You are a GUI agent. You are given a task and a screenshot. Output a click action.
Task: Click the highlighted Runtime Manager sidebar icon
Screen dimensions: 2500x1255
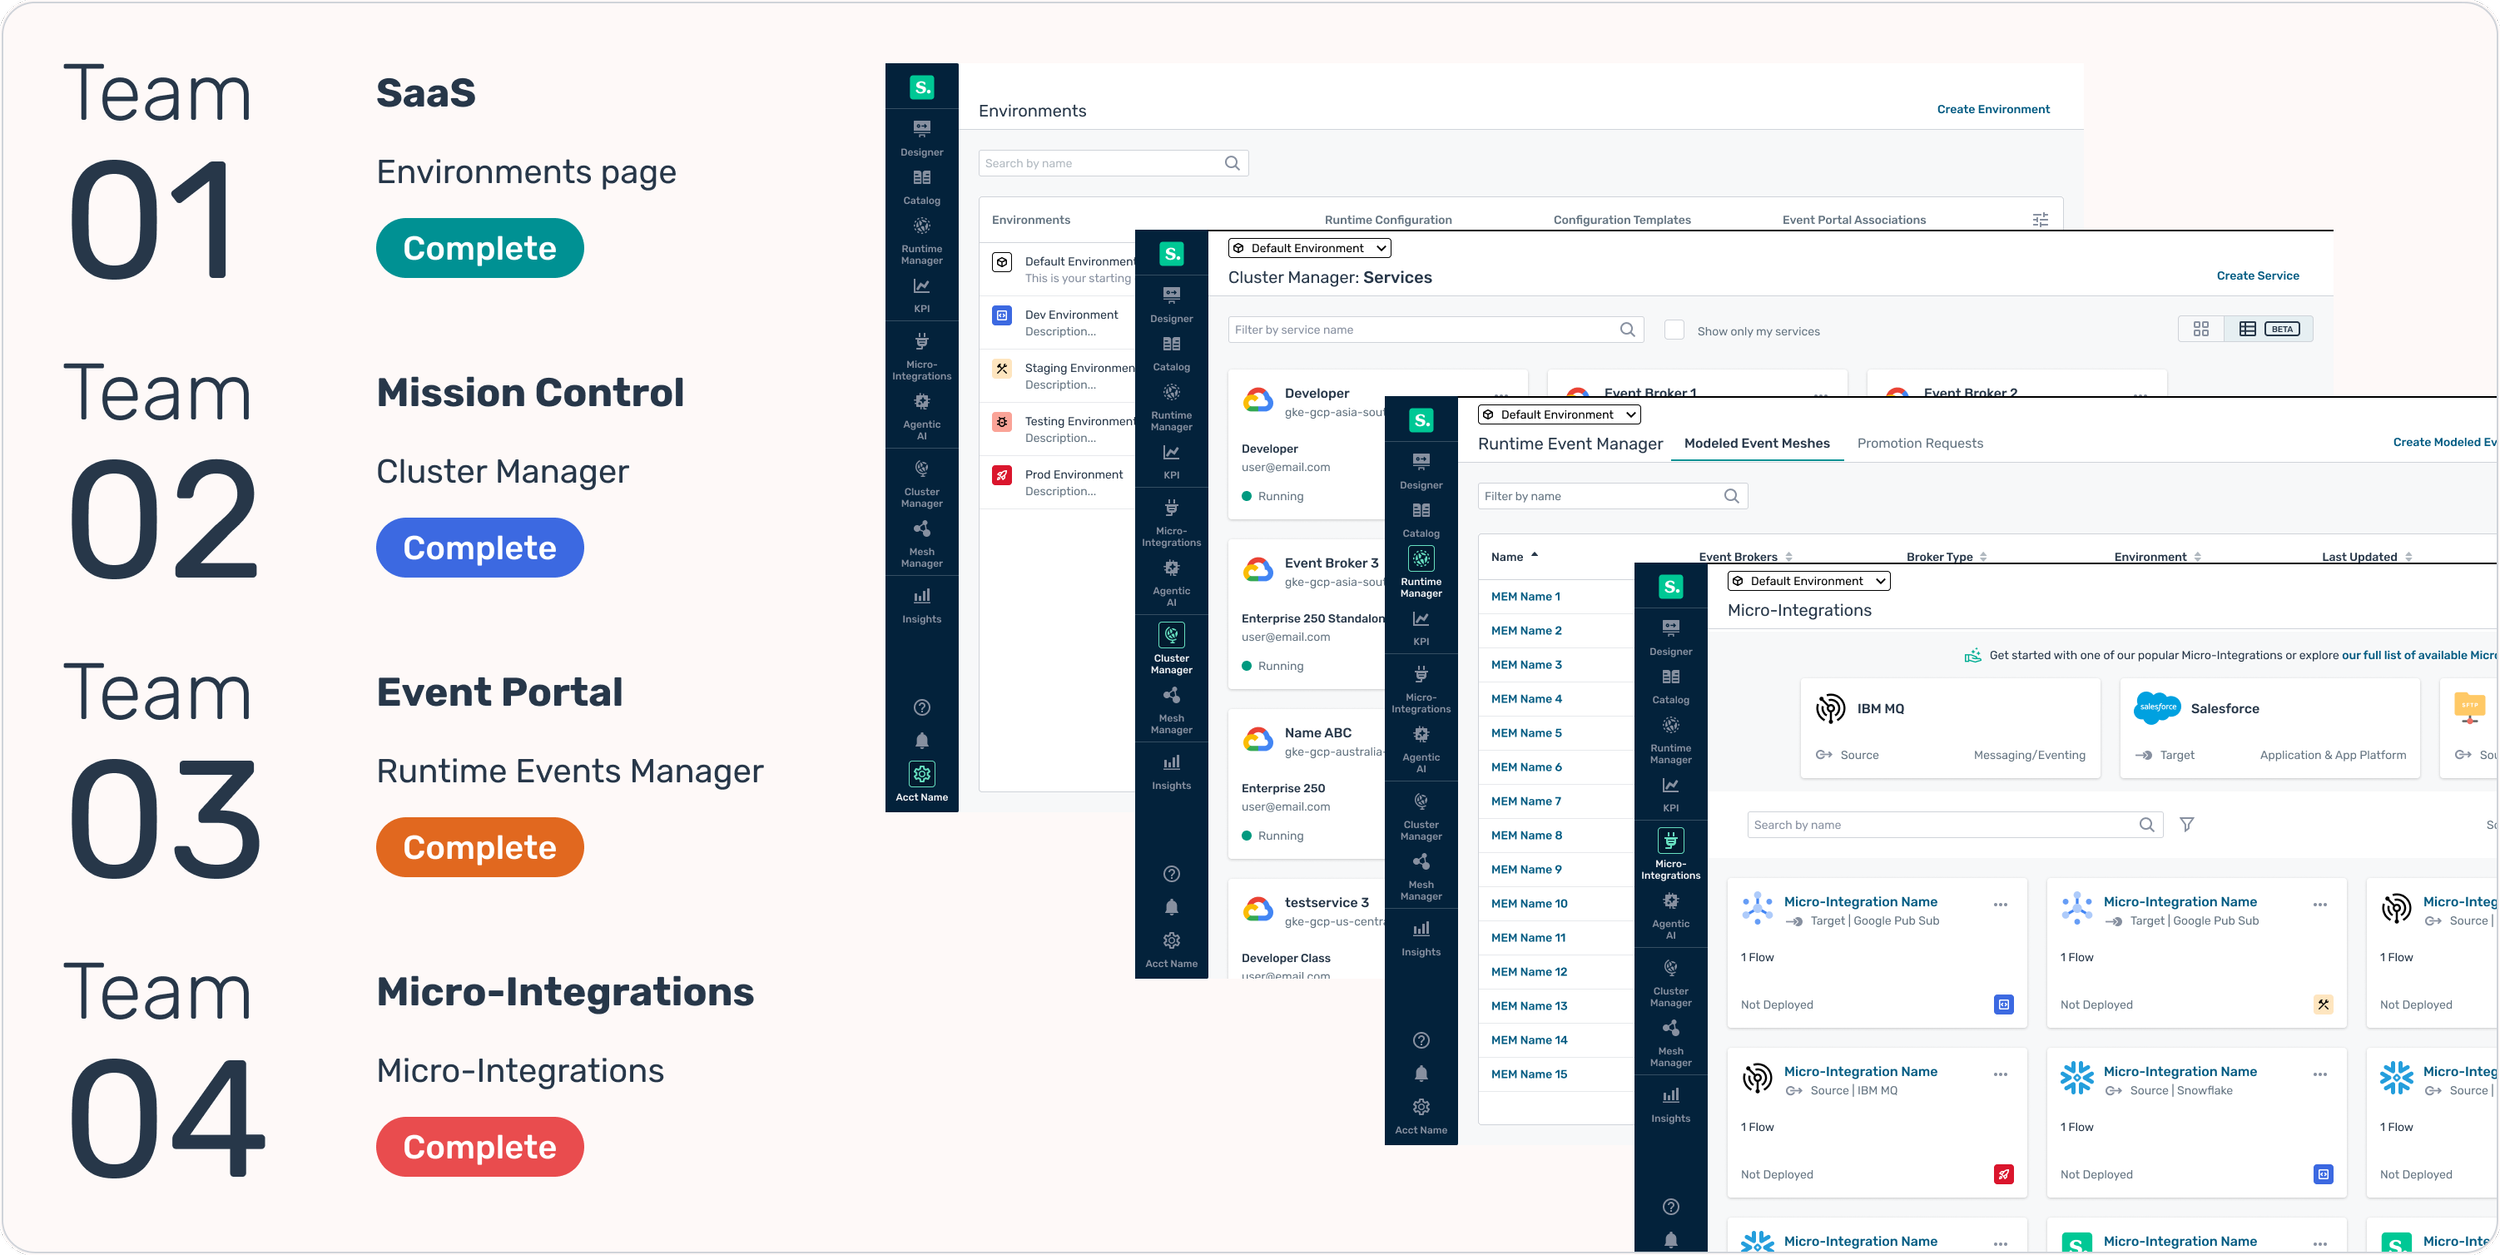(x=1421, y=559)
